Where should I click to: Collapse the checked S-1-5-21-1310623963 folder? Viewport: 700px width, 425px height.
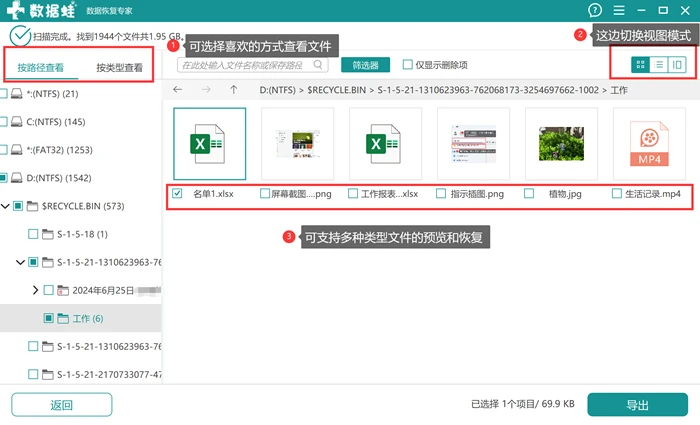coord(20,262)
